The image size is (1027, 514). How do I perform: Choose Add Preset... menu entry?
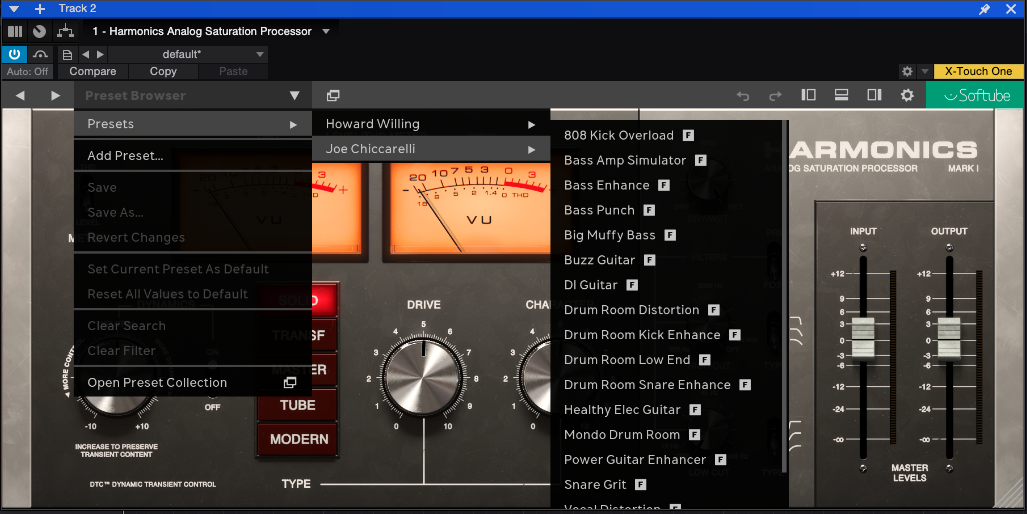(193, 155)
